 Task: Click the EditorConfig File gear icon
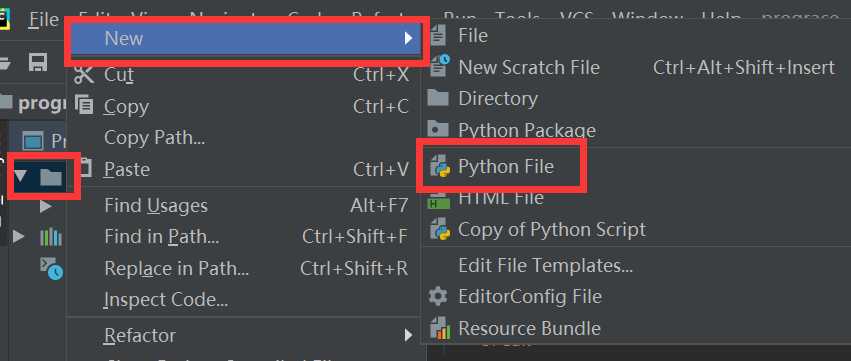[438, 296]
